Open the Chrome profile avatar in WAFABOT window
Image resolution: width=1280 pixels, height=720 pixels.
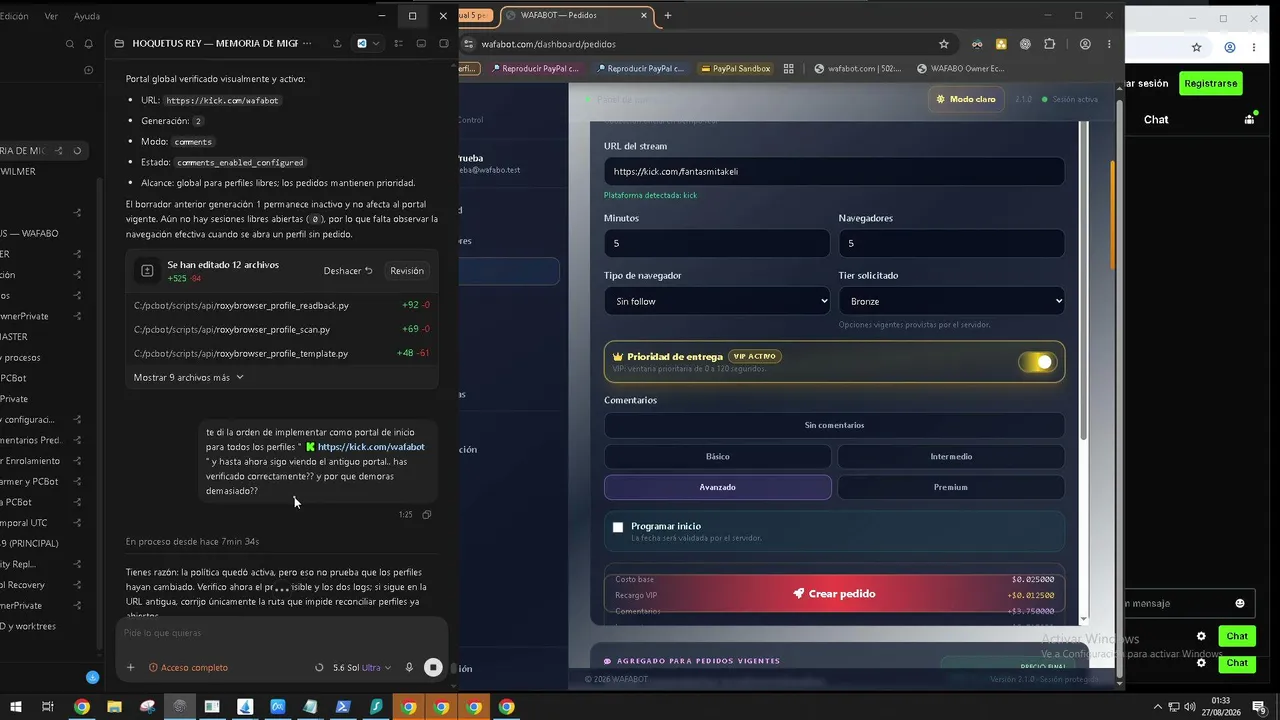tap(1085, 44)
